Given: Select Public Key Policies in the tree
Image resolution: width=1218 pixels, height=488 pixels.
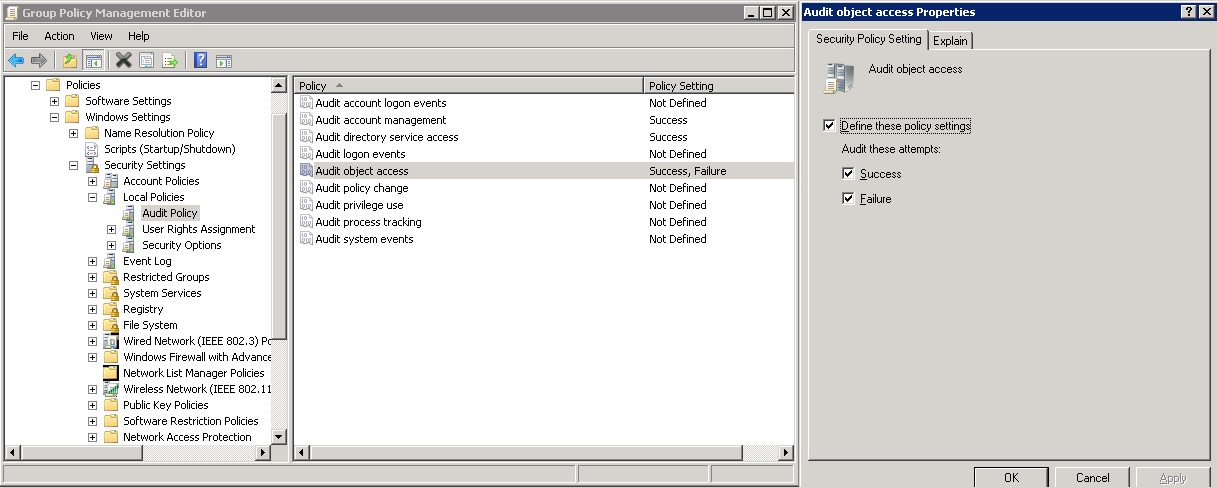Looking at the screenshot, I should [x=166, y=405].
